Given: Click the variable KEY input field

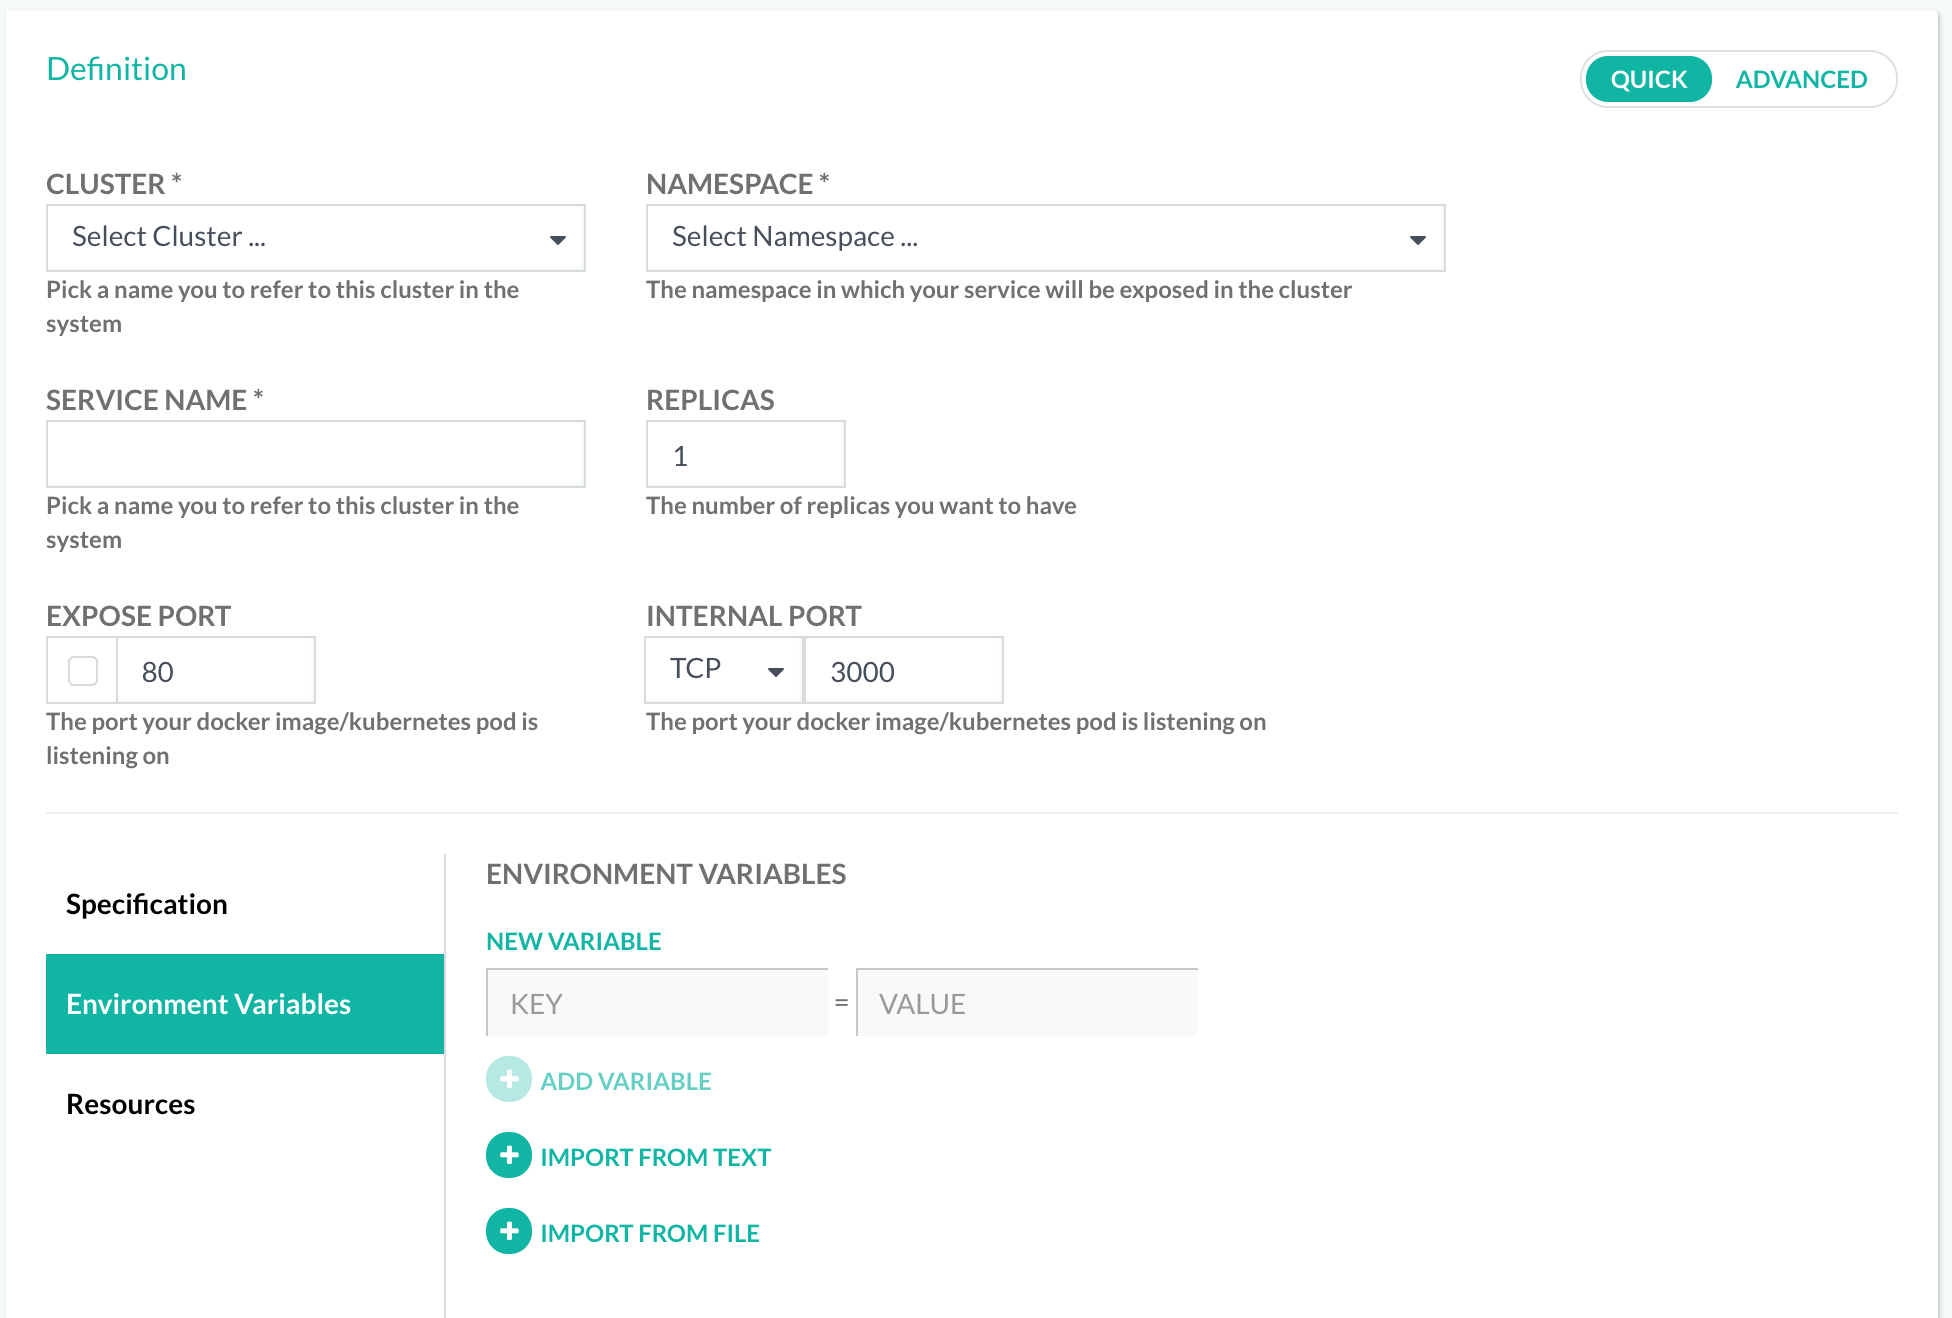Looking at the screenshot, I should (x=657, y=1003).
